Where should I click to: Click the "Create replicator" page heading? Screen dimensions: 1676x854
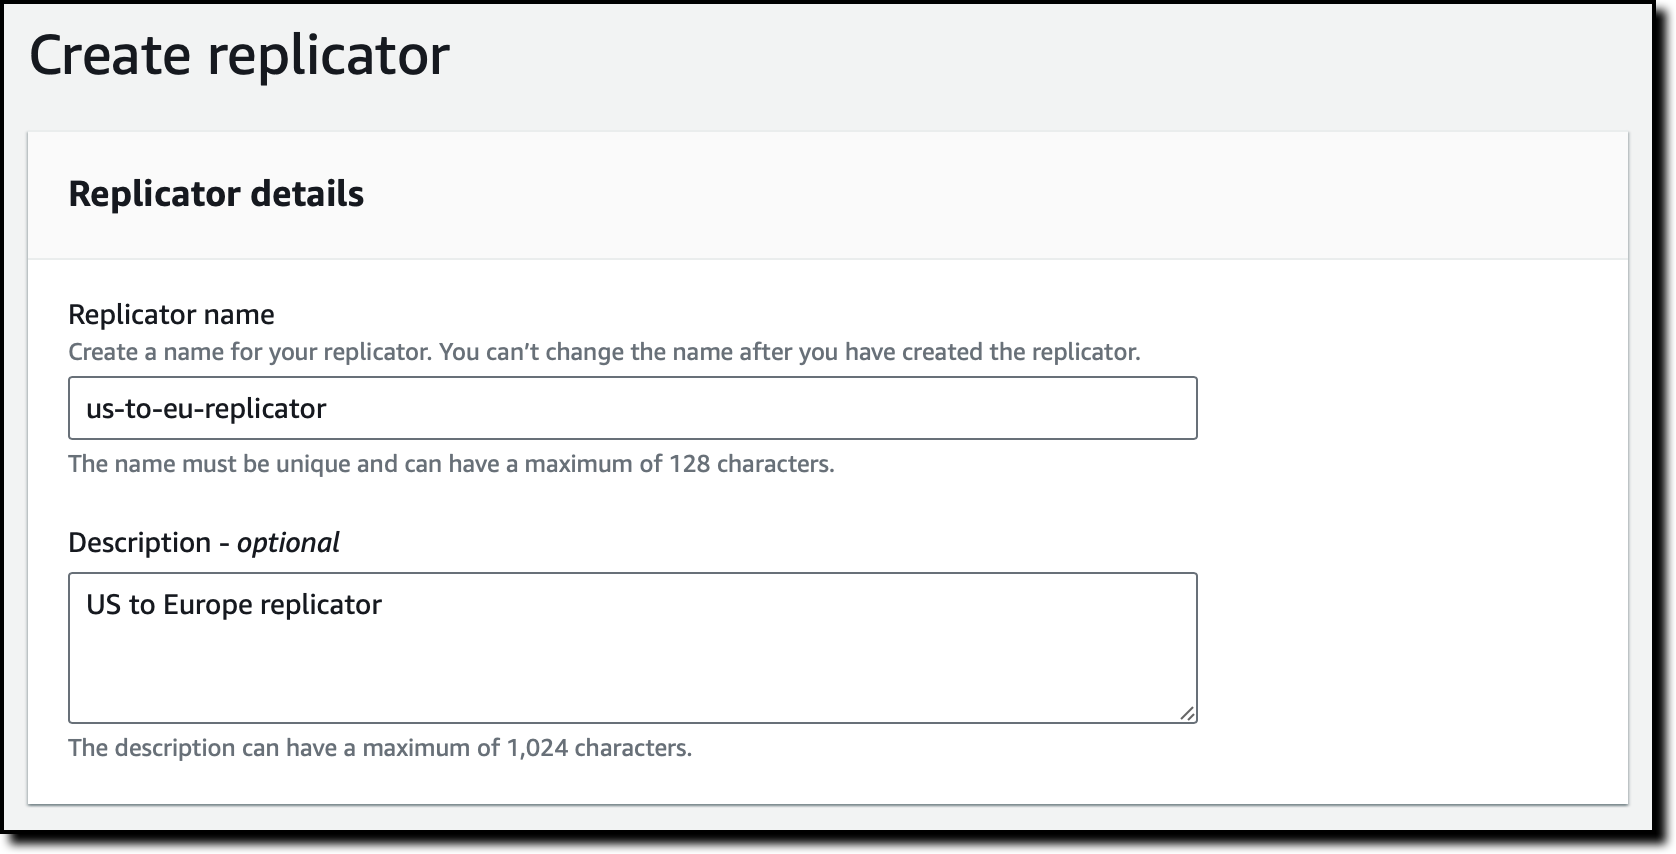coord(239,55)
